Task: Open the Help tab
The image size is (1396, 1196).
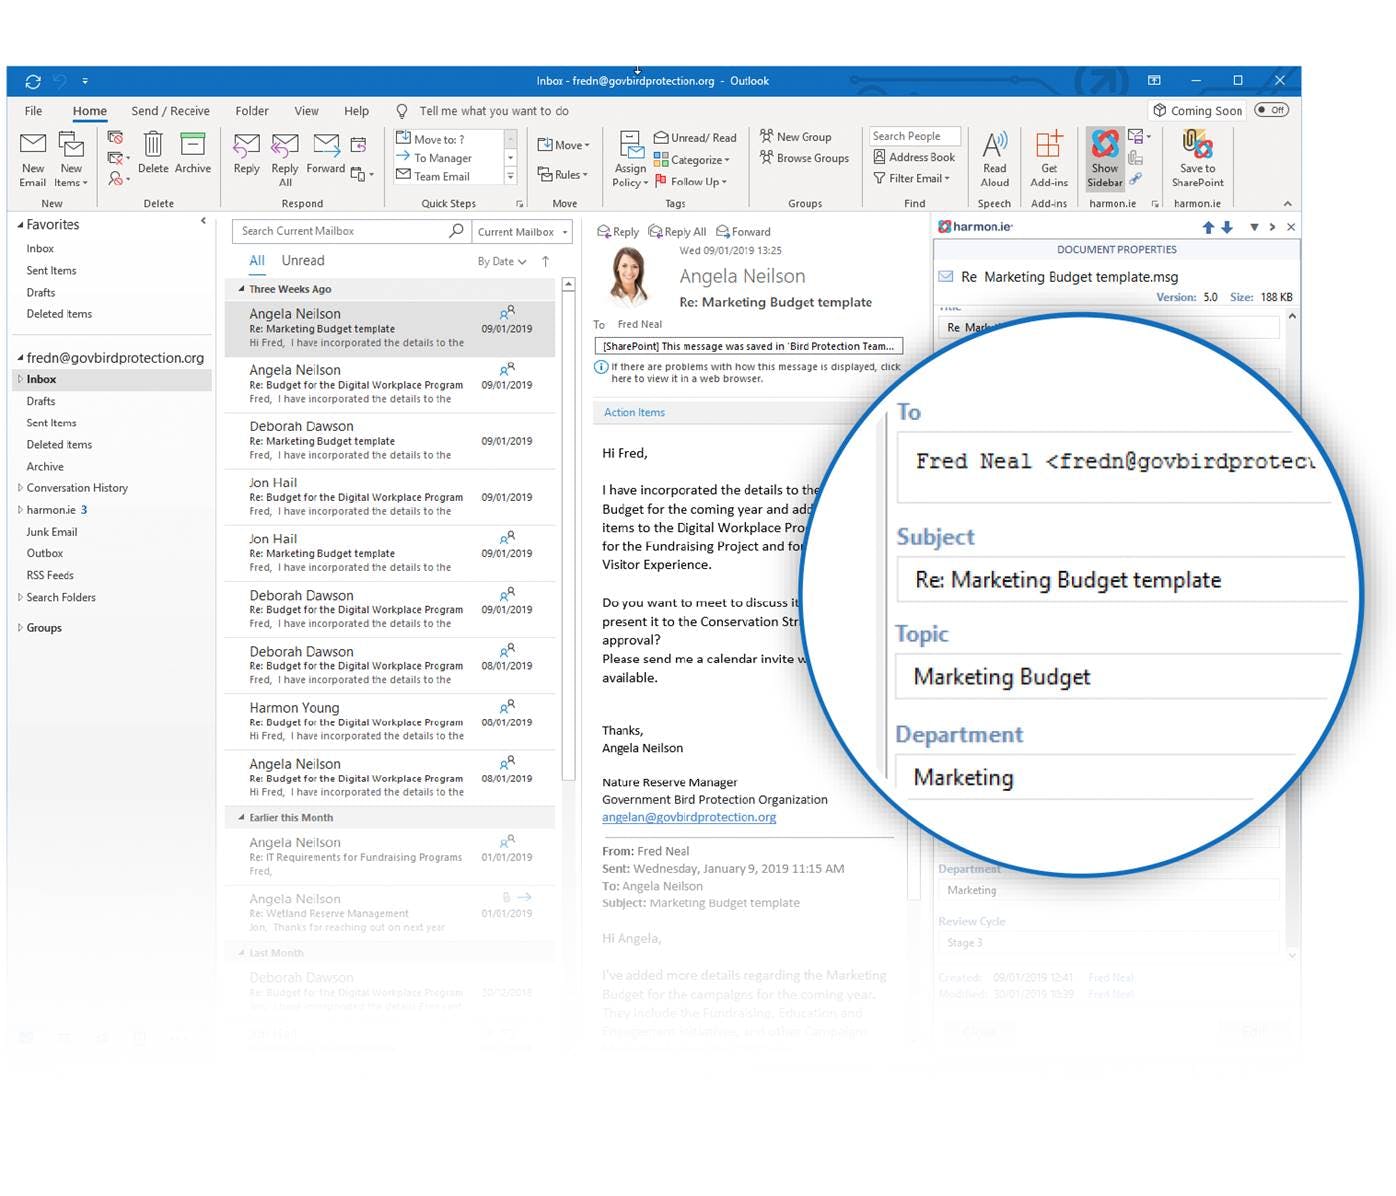Action: click(356, 111)
